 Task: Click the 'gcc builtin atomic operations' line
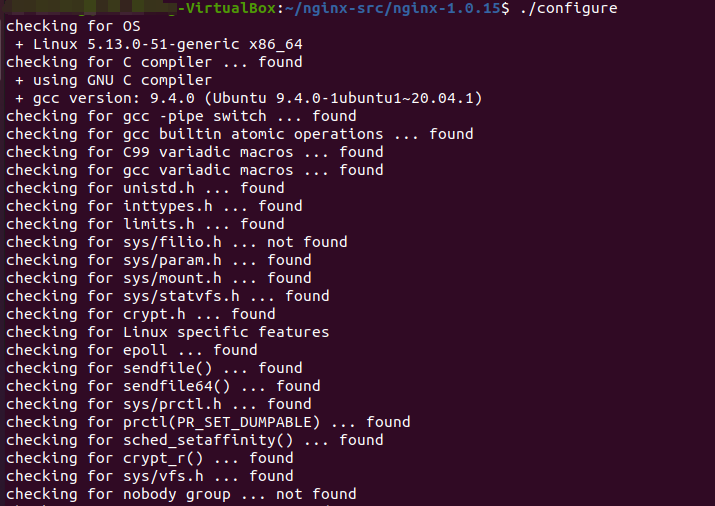pyautogui.click(x=240, y=134)
